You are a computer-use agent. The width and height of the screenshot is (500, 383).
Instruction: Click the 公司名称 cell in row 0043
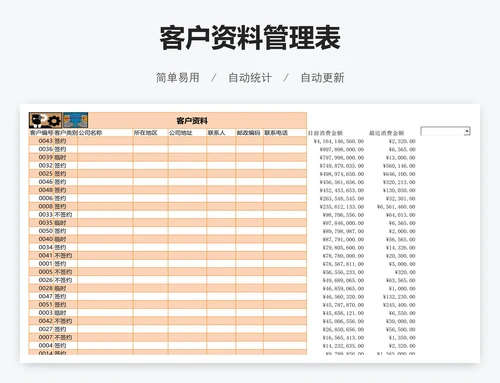(x=105, y=141)
